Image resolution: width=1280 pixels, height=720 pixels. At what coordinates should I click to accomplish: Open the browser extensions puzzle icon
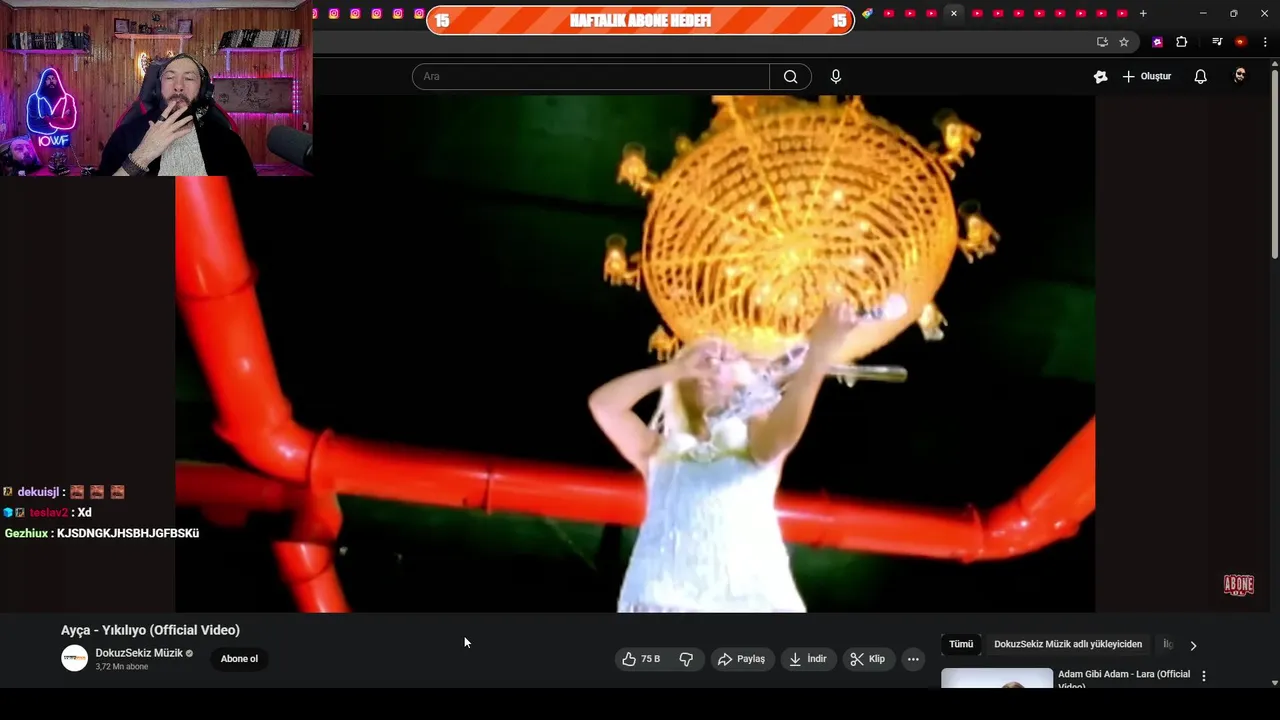point(1182,42)
